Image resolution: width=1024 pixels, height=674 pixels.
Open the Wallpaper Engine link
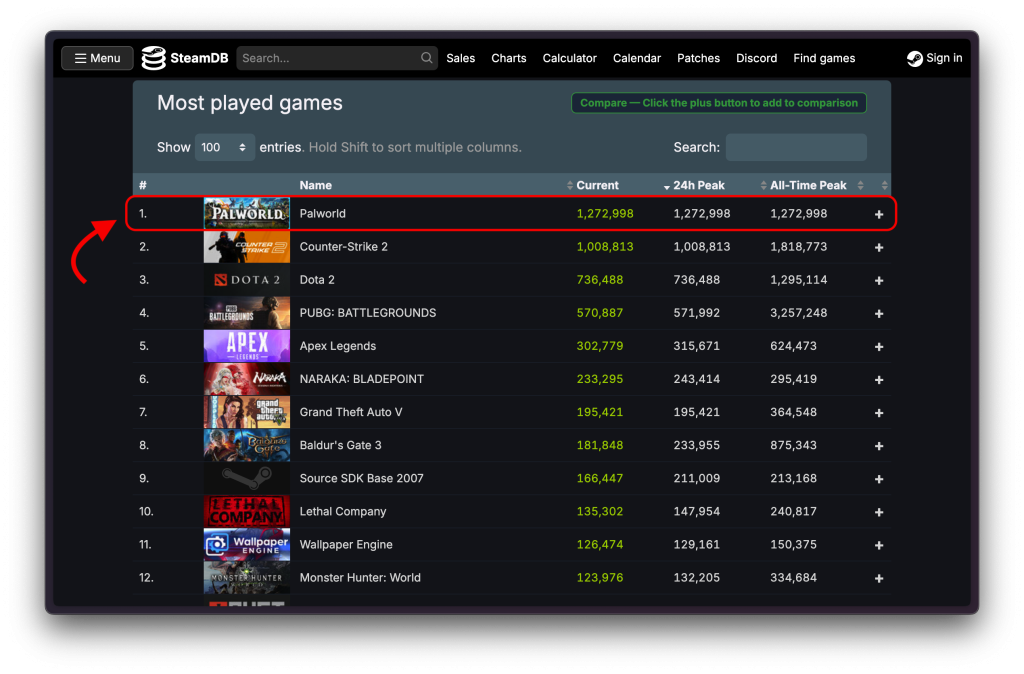pyautogui.click(x=346, y=545)
